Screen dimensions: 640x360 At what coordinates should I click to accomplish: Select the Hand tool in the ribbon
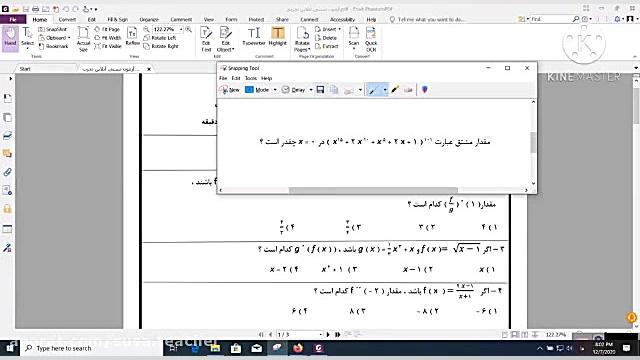[10, 38]
